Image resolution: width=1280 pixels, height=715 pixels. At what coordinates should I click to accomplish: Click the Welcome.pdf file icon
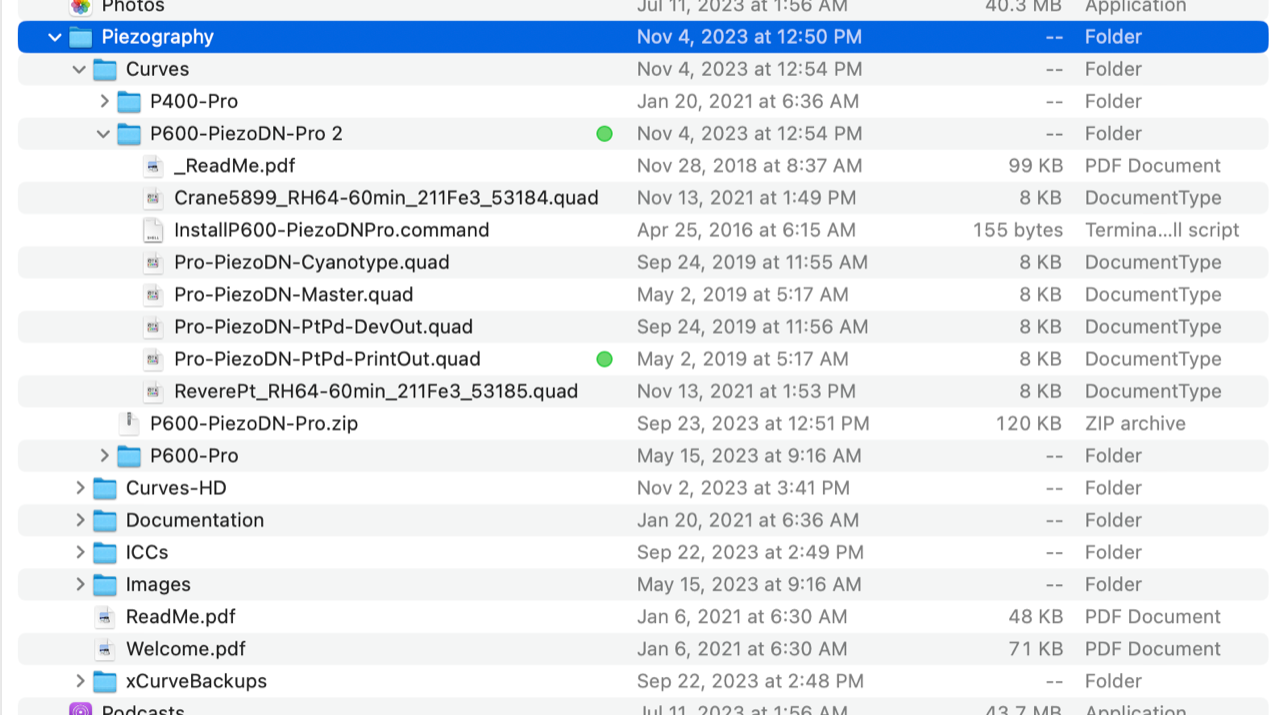click(105, 649)
